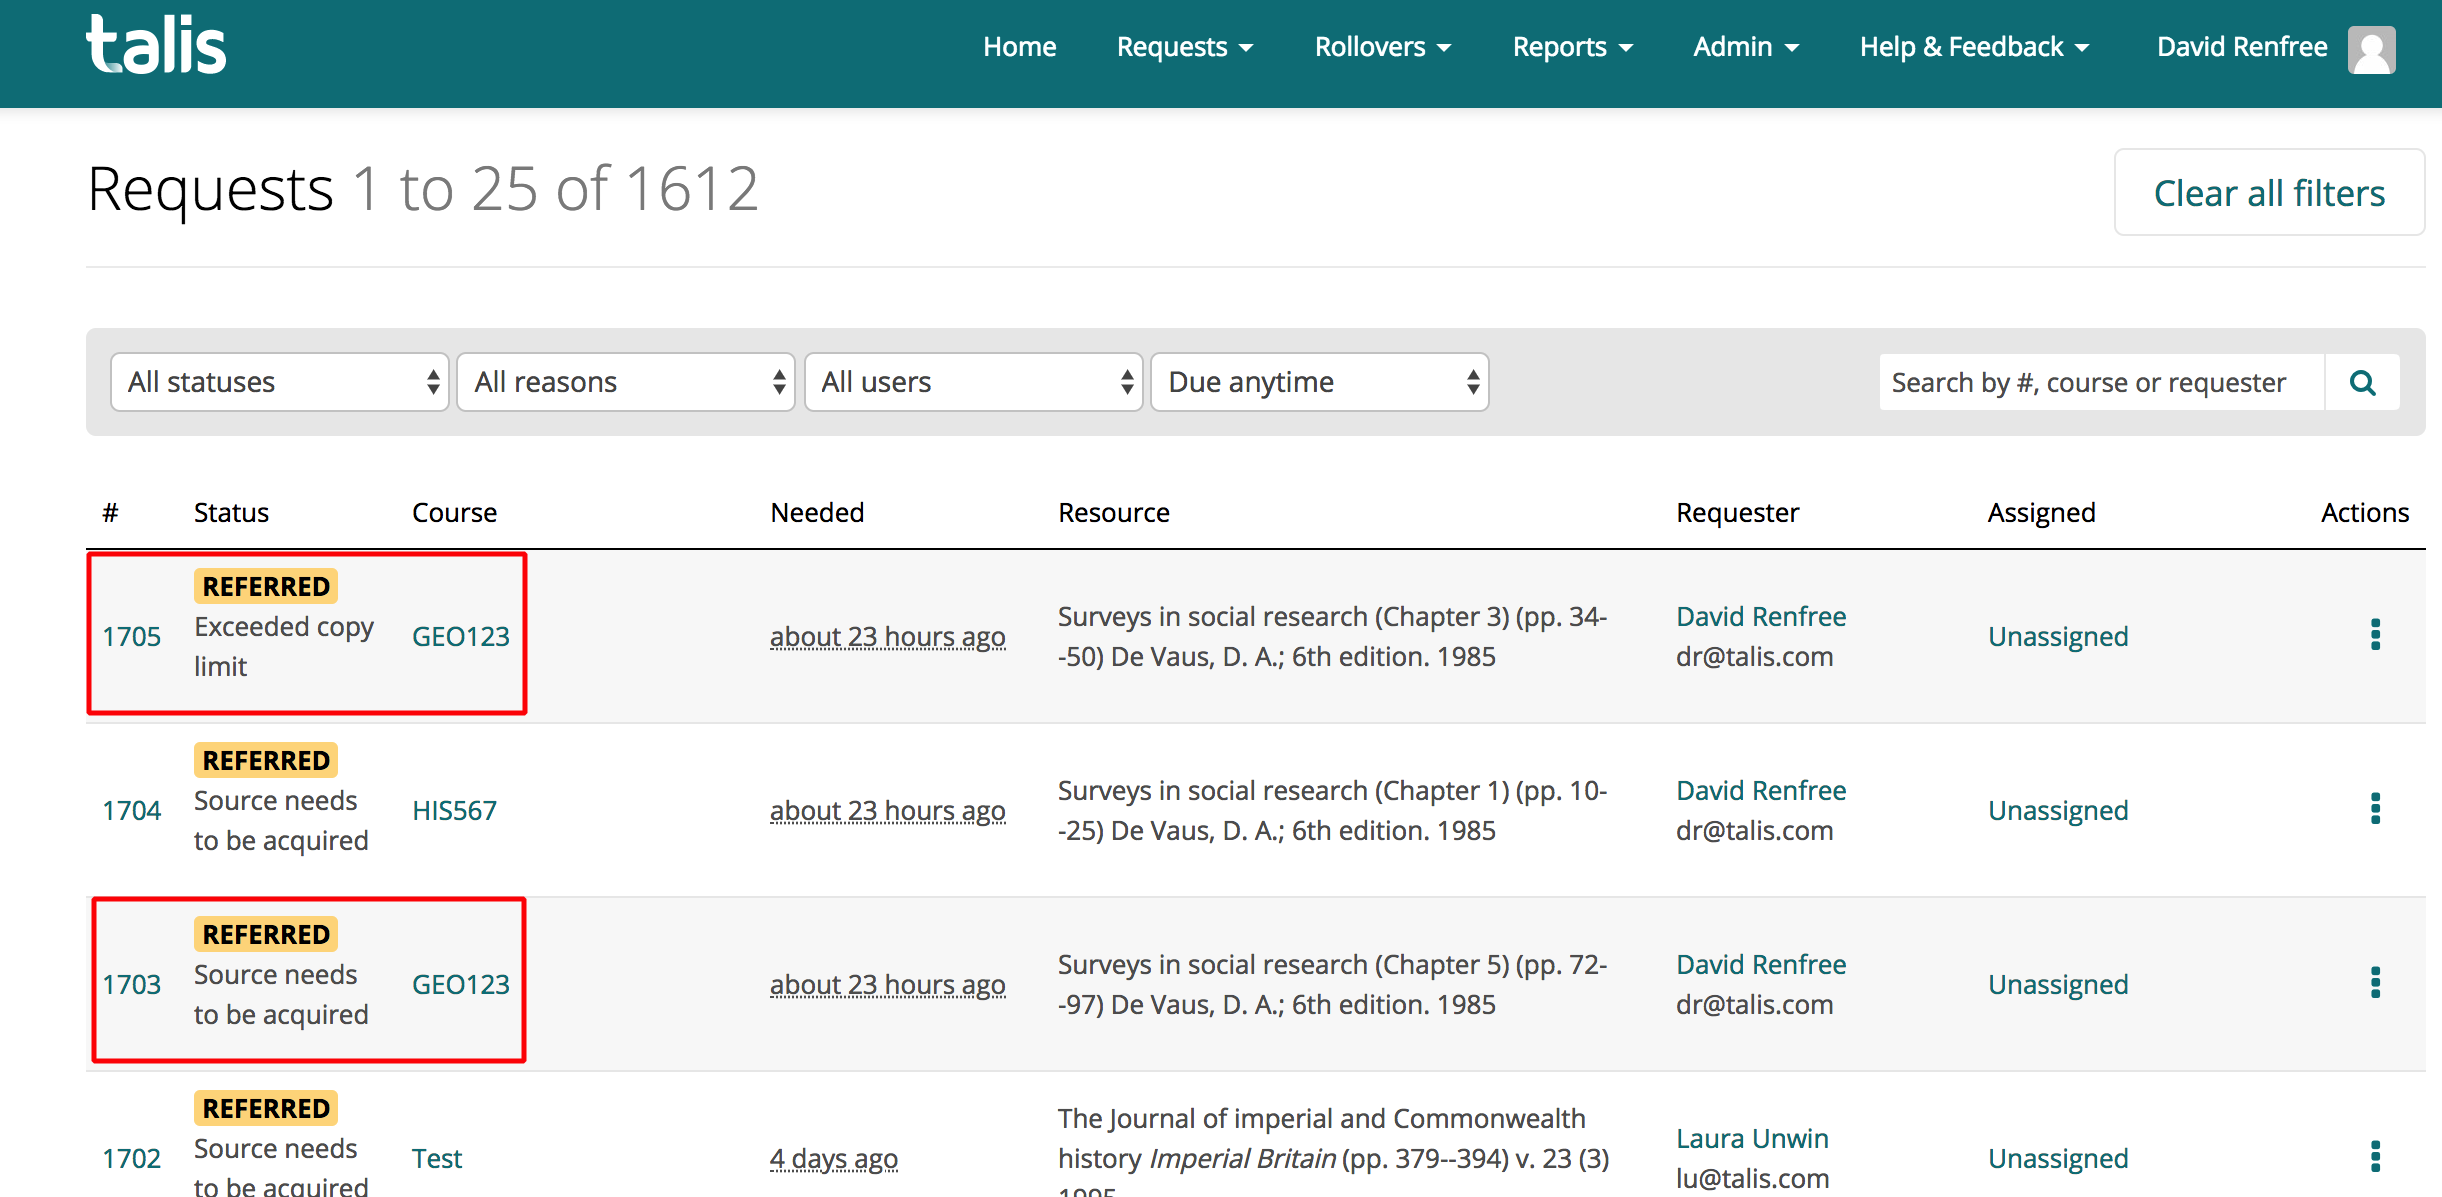Open the All statuses dropdown

point(280,382)
